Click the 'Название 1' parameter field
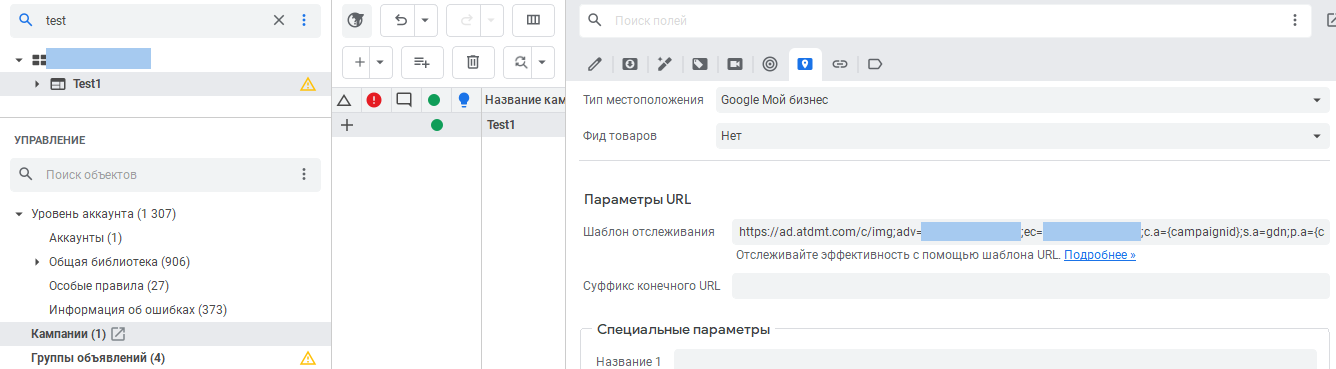Image resolution: width=1336 pixels, height=369 pixels. [995, 359]
